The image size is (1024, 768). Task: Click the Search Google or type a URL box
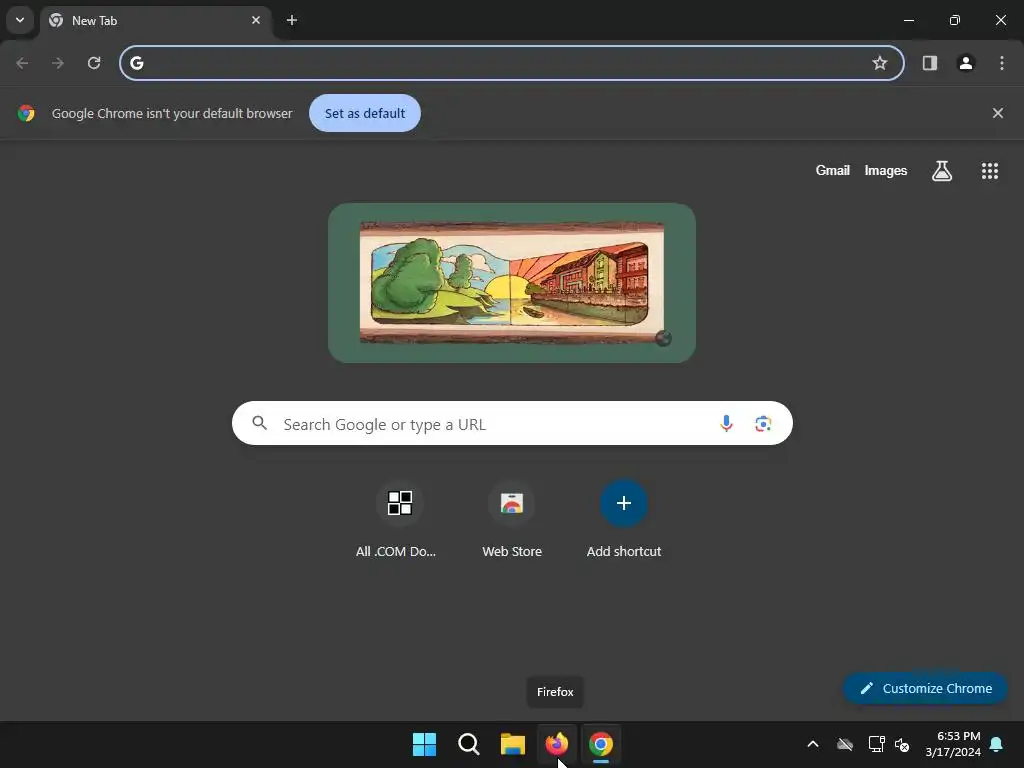(x=512, y=423)
